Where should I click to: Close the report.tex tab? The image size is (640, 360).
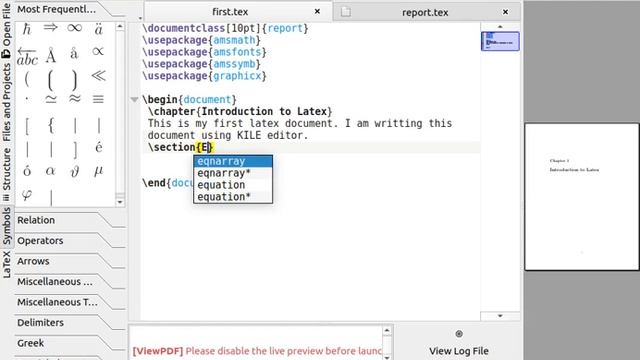(505, 12)
